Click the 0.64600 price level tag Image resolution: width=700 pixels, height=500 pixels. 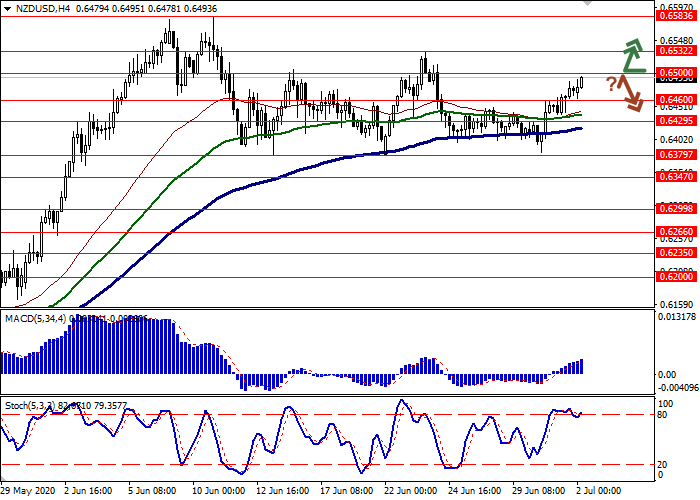point(674,100)
